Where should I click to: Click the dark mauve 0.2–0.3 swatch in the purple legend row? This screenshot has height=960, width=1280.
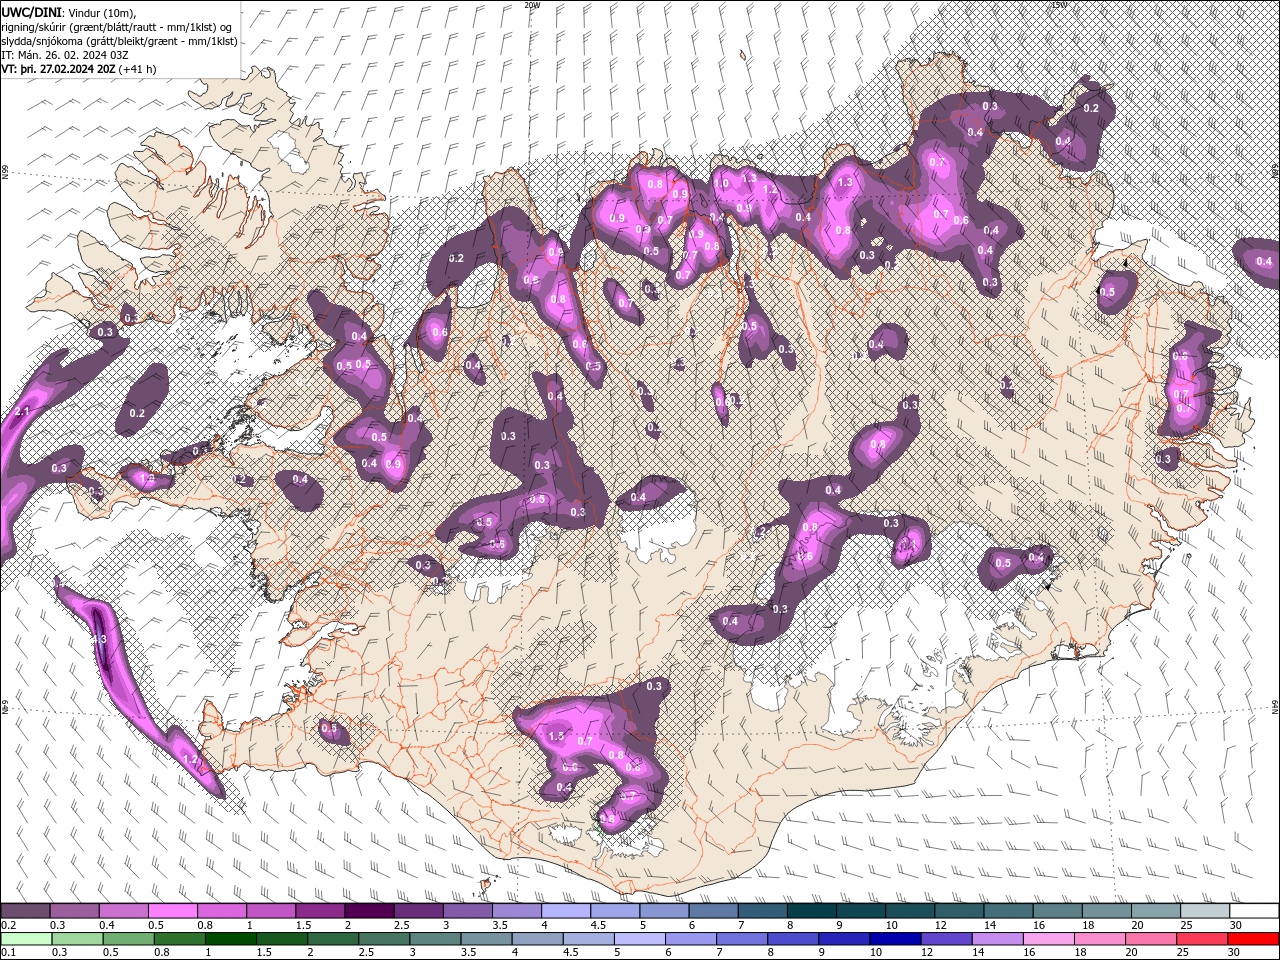[x=25, y=911]
